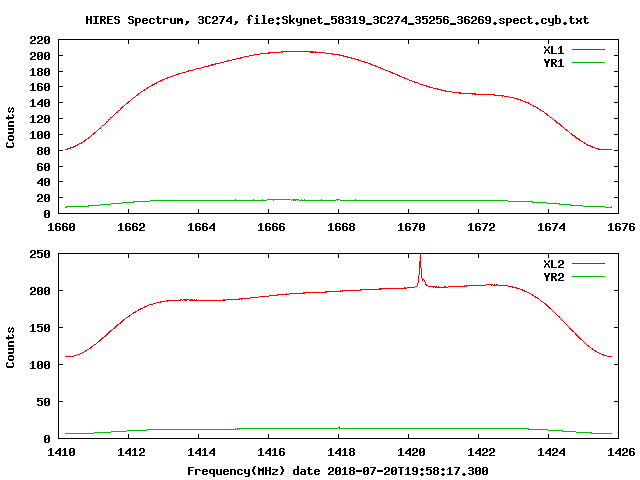Click the HIRES Spectrum plot title
Viewport: 640px width, 480px height.
[x=337, y=20]
